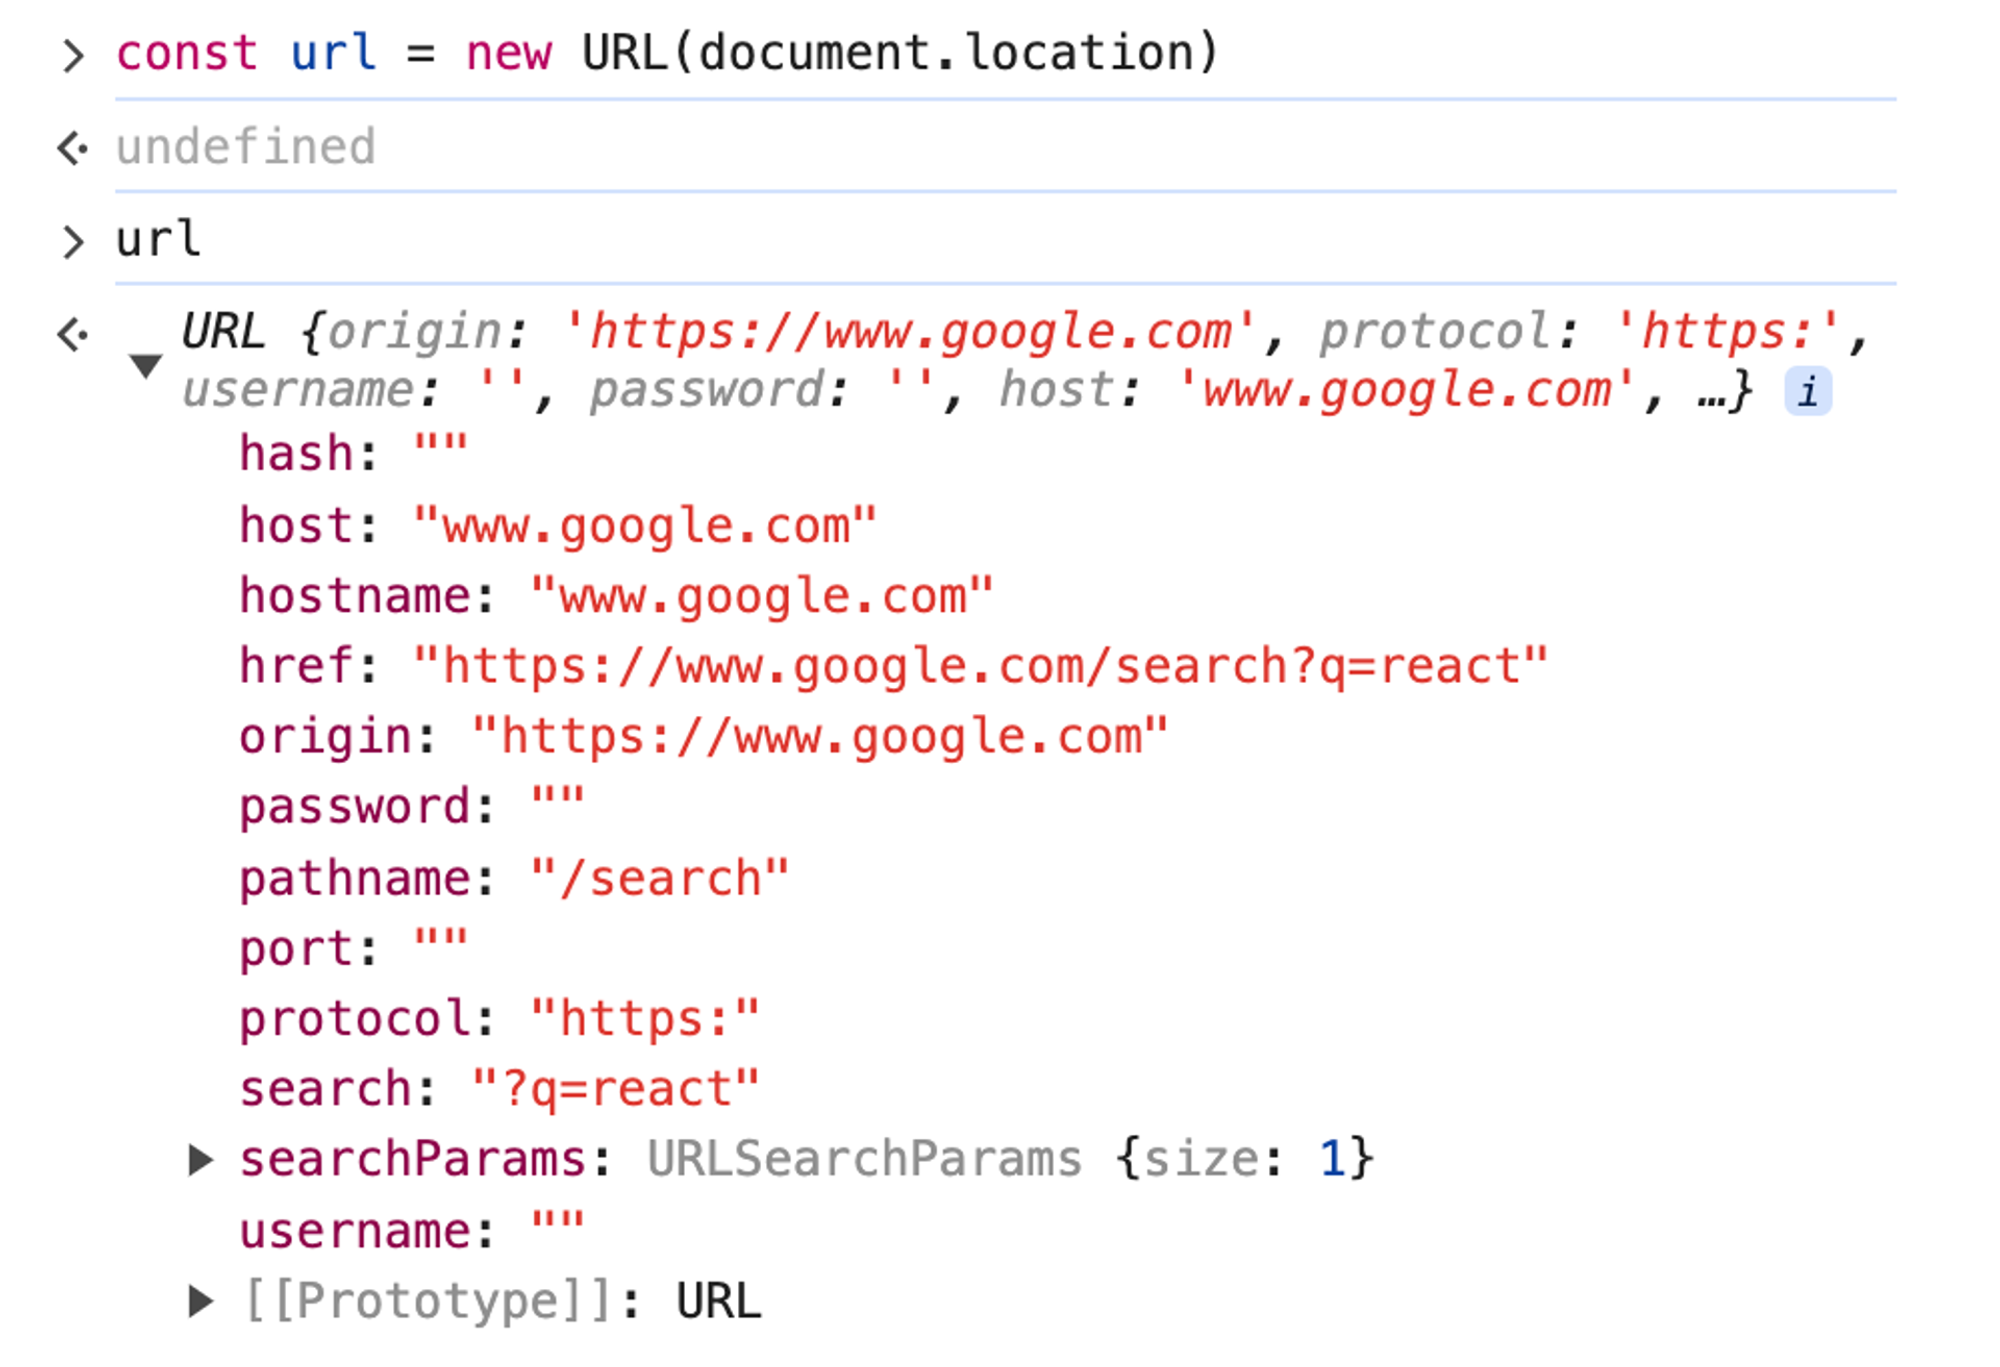The height and width of the screenshot is (1367, 2000).
Task: Click the search "?q=react" value
Action: tap(615, 1089)
